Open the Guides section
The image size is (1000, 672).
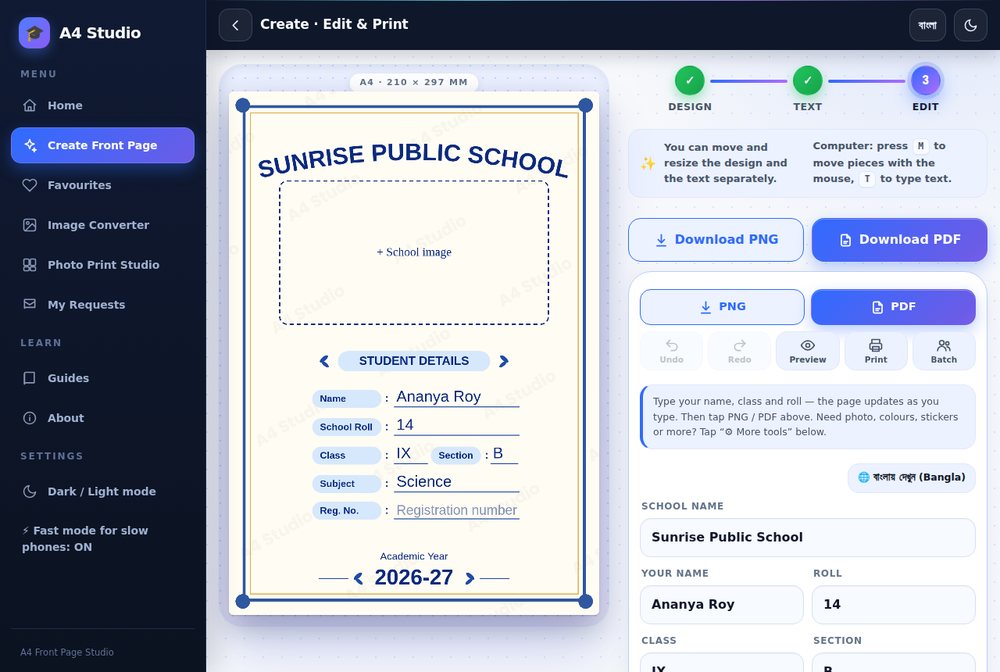103,378
